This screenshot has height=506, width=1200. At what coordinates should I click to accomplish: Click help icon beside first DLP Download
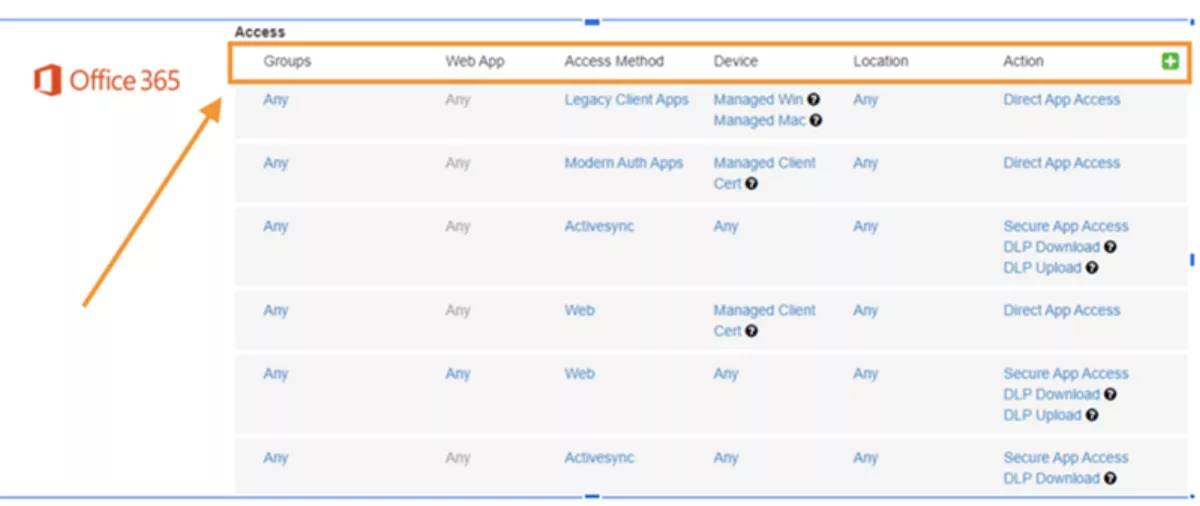(1110, 247)
